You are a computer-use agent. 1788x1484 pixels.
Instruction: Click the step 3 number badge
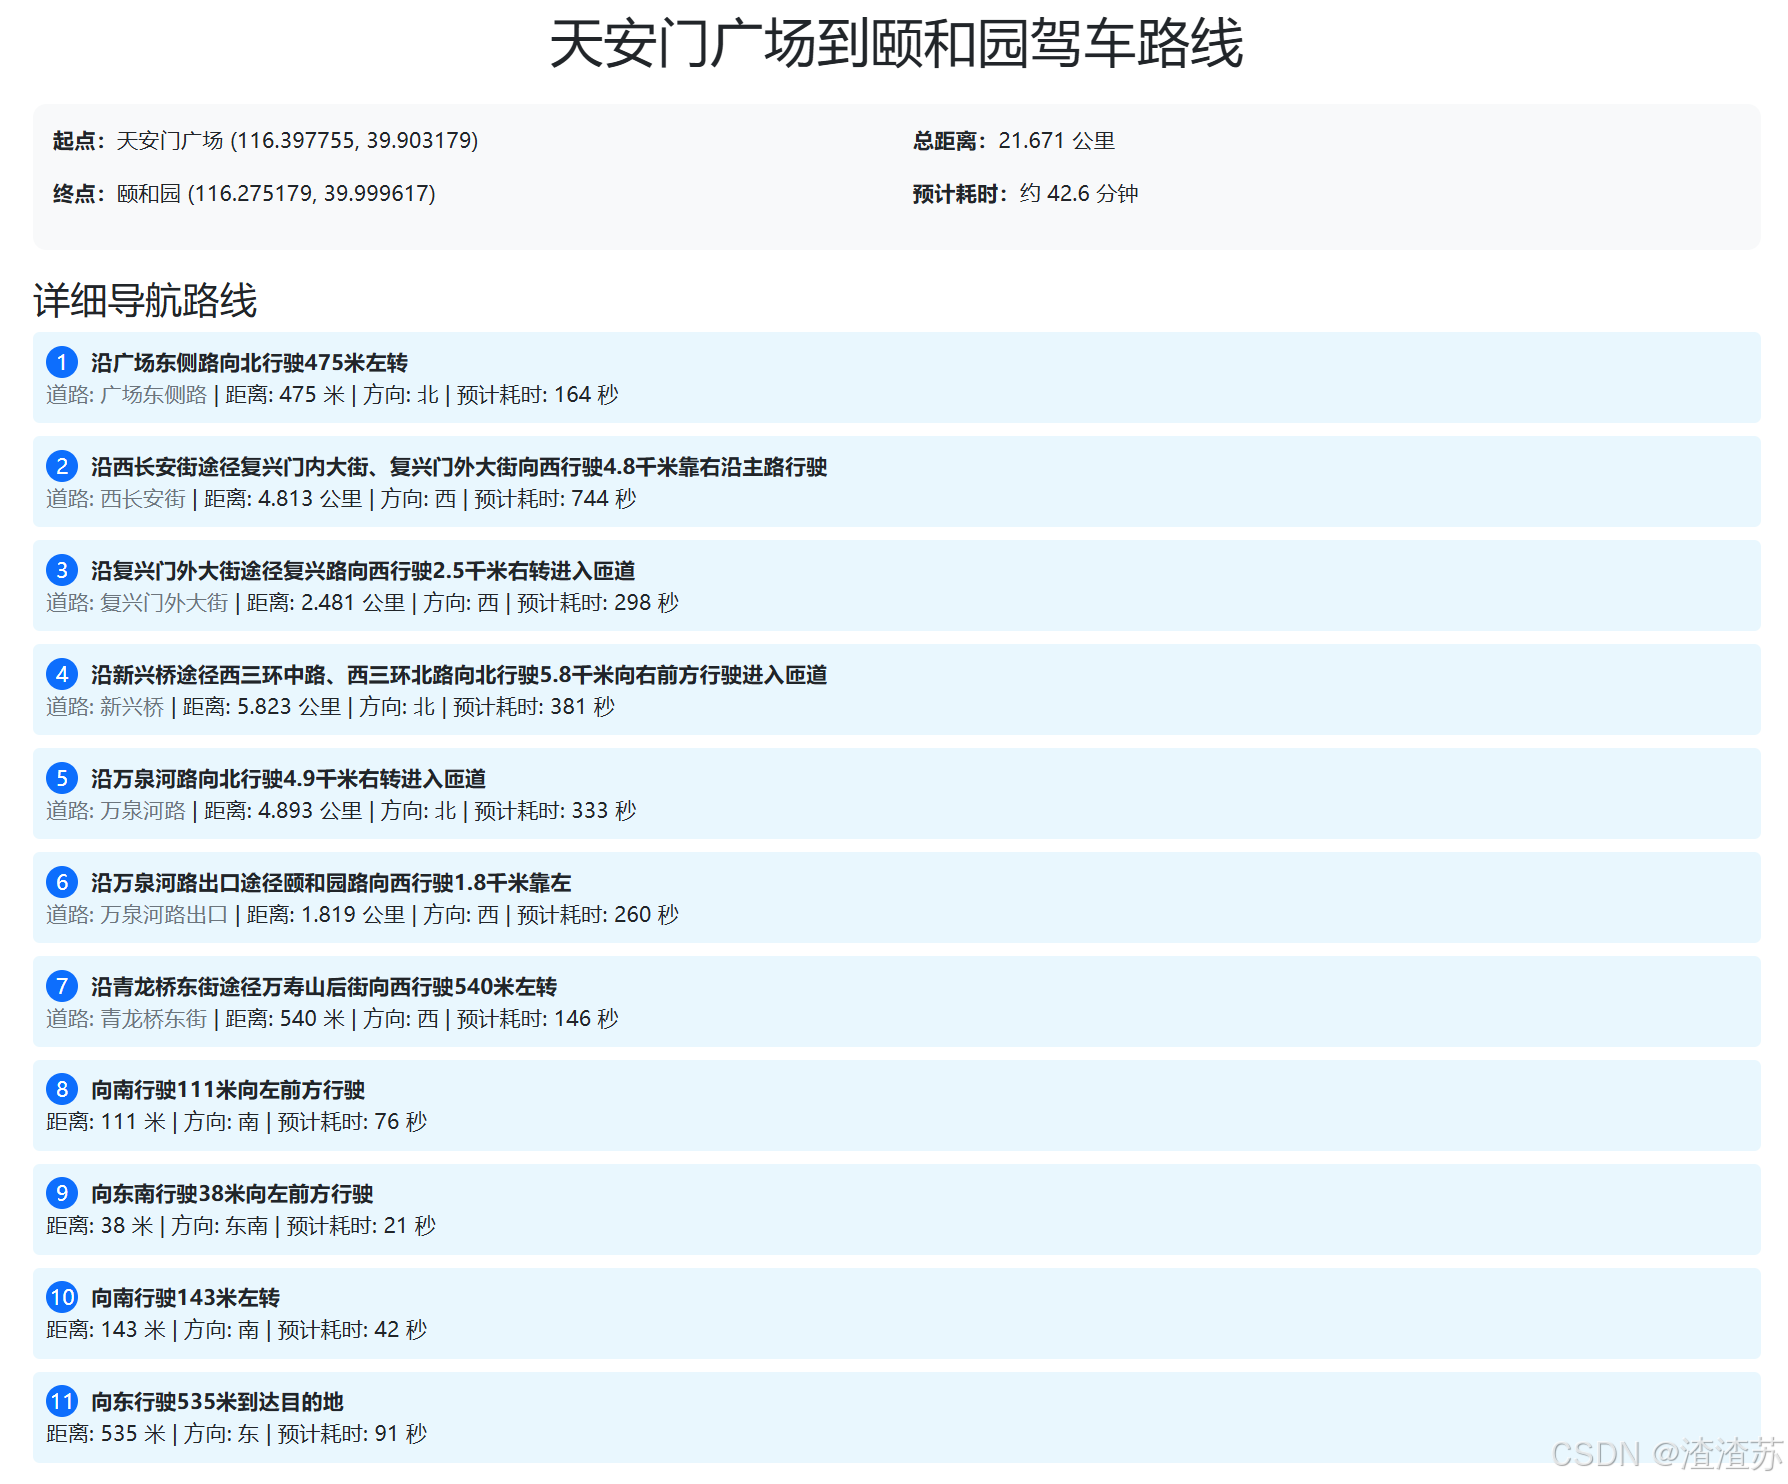pyautogui.click(x=62, y=570)
